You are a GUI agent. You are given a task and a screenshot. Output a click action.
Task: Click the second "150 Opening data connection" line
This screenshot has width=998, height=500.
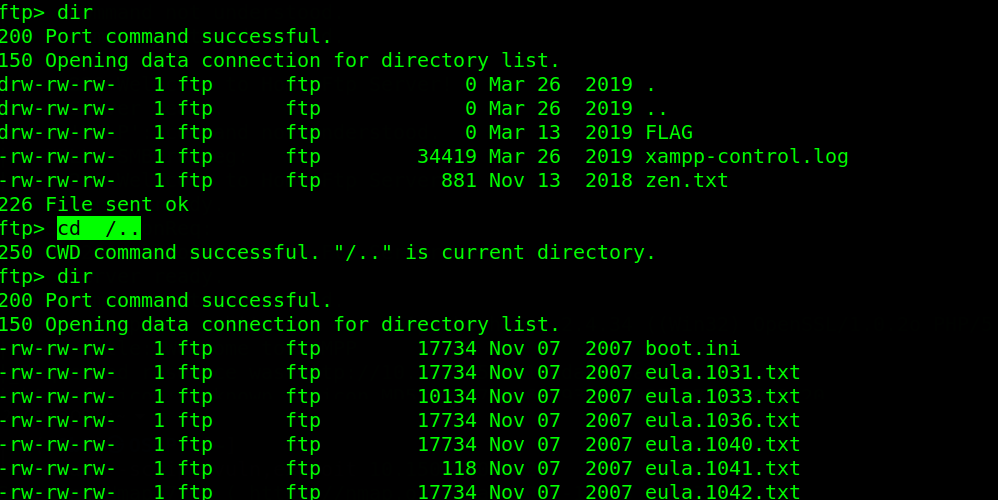(x=280, y=324)
